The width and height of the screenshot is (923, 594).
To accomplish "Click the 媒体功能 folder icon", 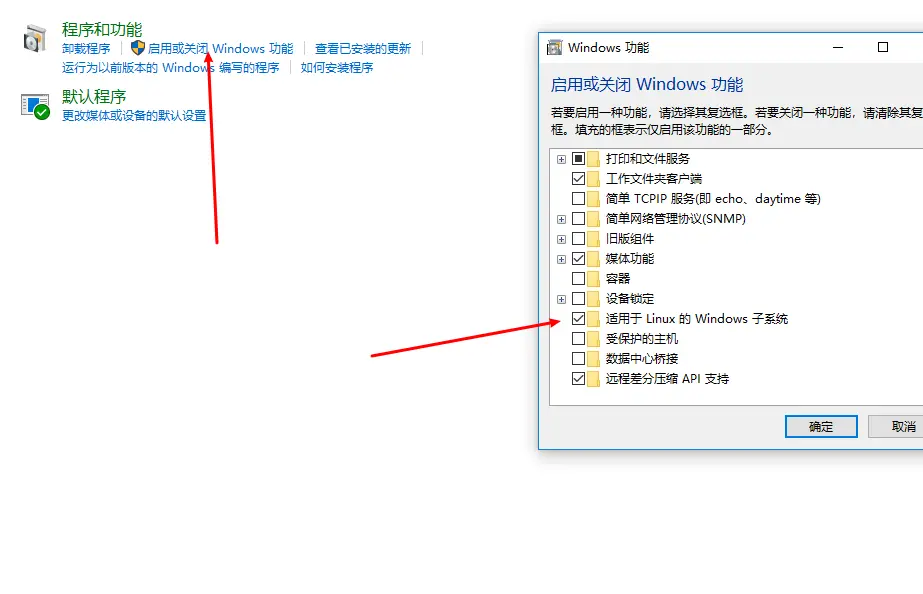I will (x=593, y=259).
